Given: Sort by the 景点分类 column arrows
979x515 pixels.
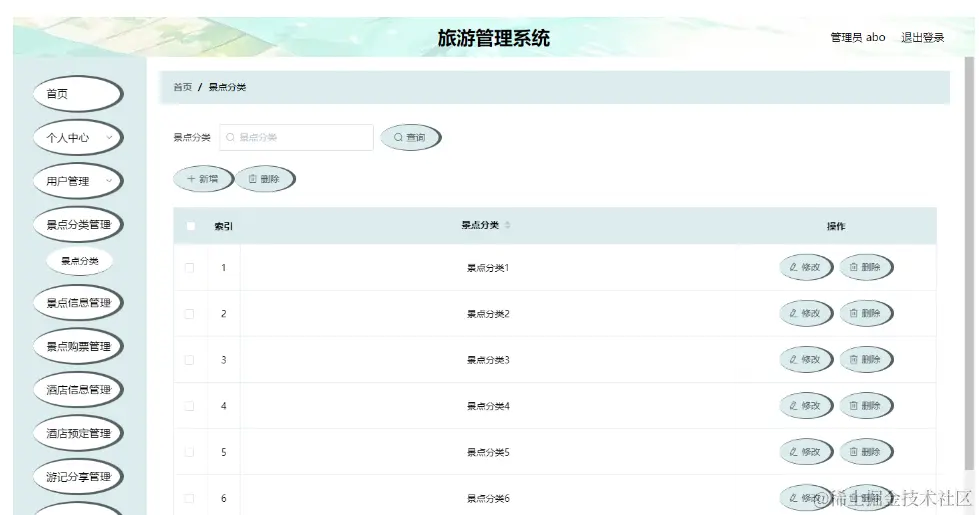Looking at the screenshot, I should pyautogui.click(x=508, y=225).
